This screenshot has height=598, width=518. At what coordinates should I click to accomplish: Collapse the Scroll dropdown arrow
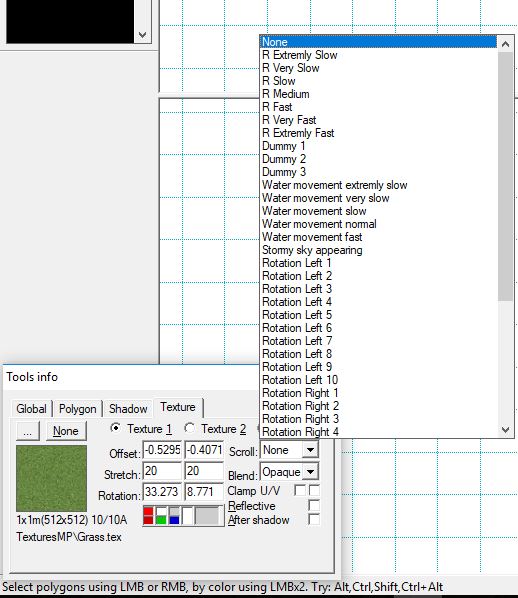[310, 450]
